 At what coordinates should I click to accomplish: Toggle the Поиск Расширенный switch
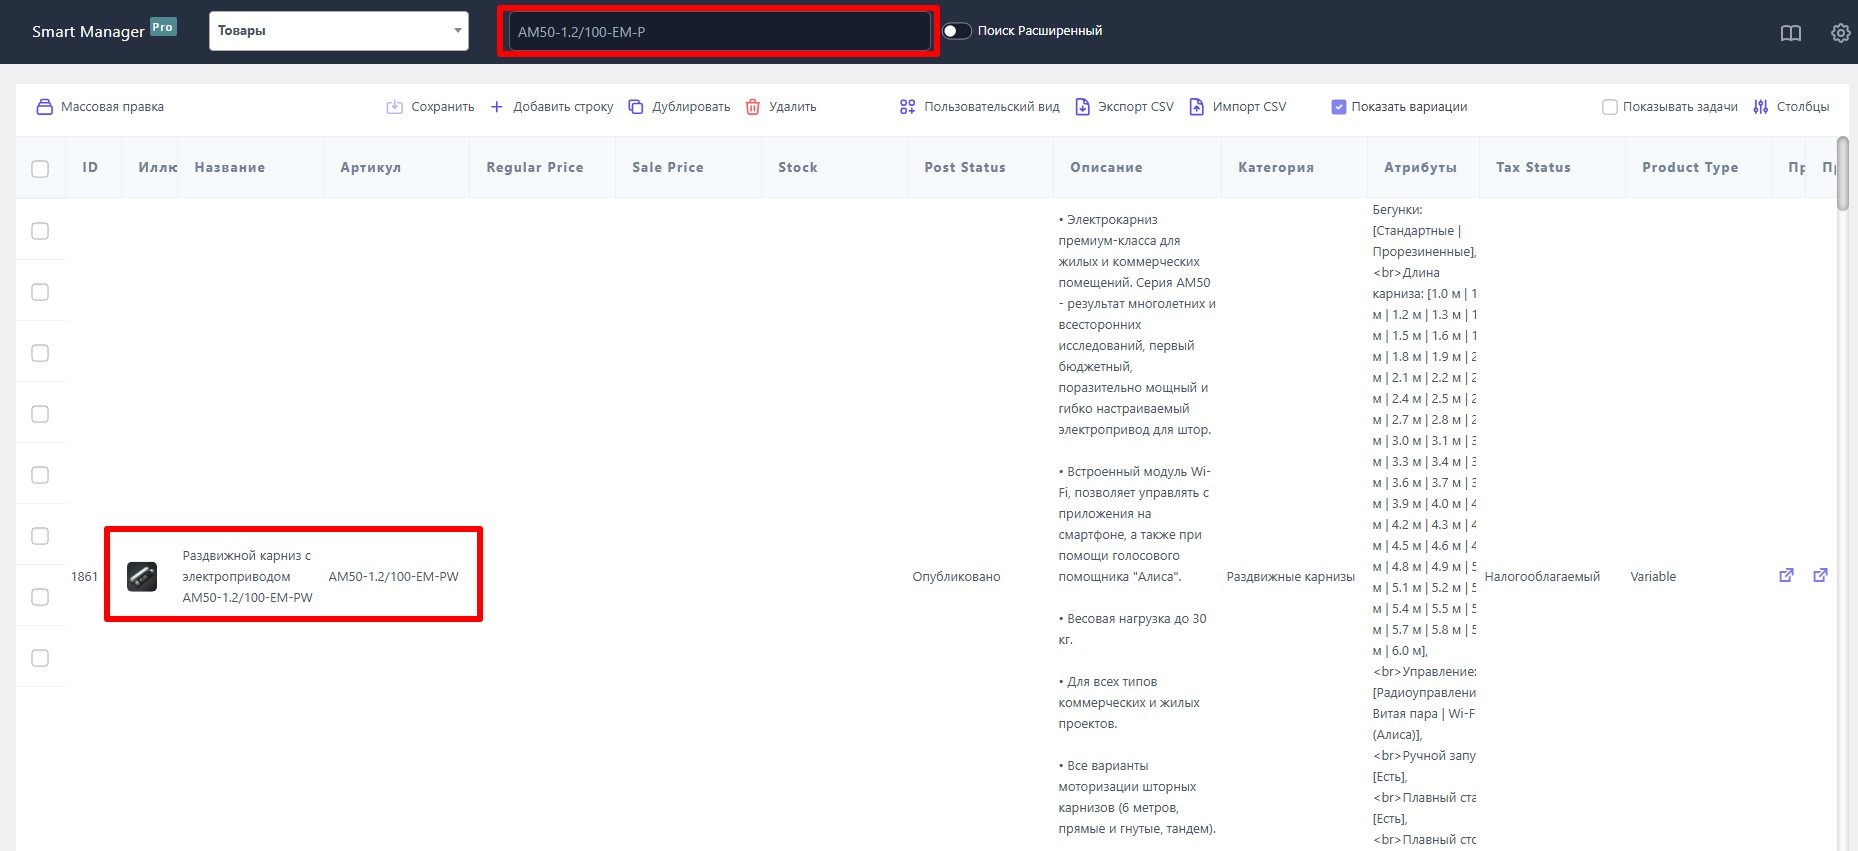tap(957, 31)
